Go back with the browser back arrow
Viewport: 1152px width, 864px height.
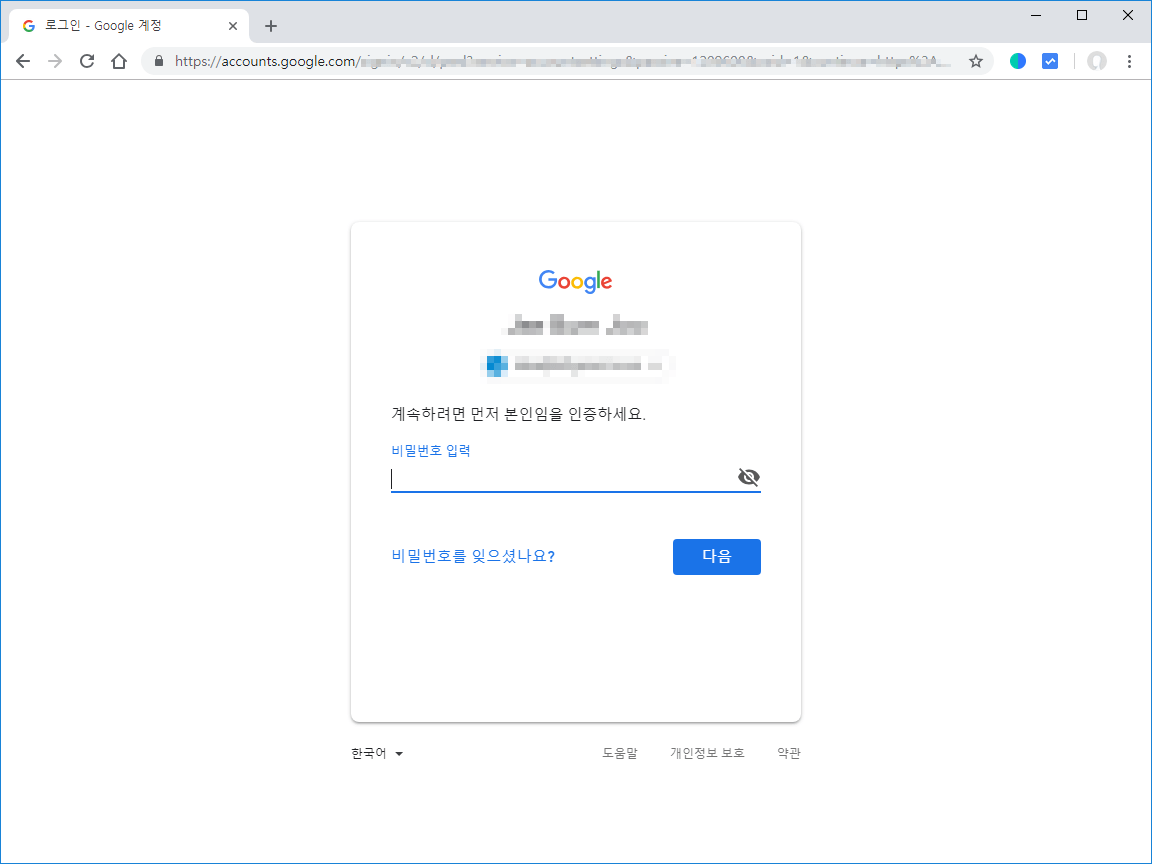click(x=23, y=61)
